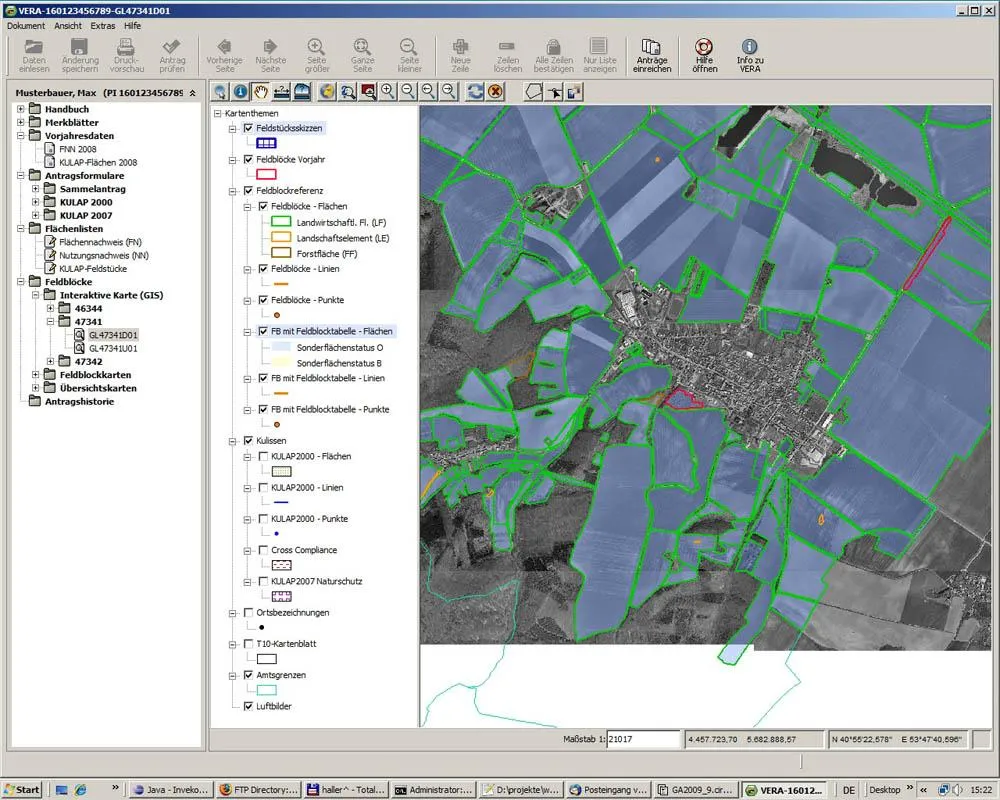
Task: Expand the Sammelantrag tree node
Action: (x=36, y=189)
